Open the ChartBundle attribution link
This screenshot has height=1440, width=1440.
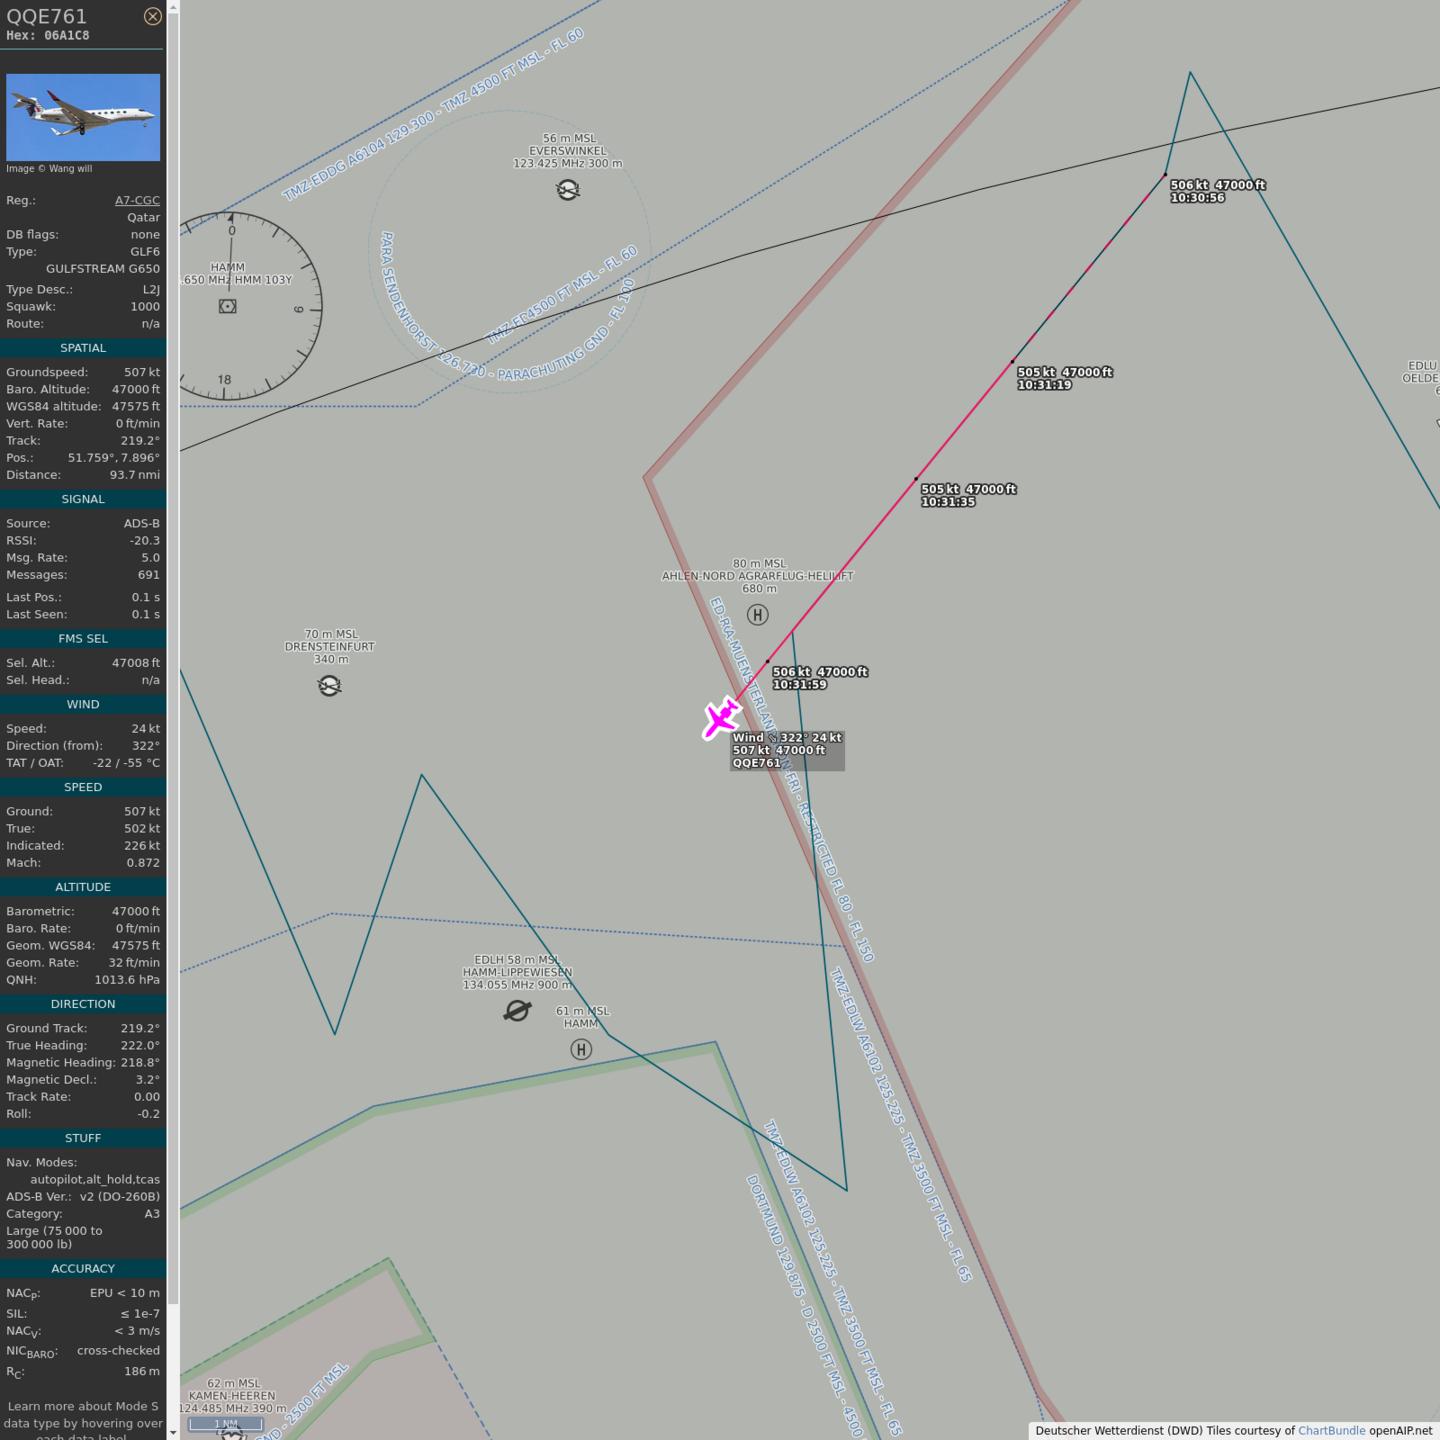[x=1331, y=1431]
